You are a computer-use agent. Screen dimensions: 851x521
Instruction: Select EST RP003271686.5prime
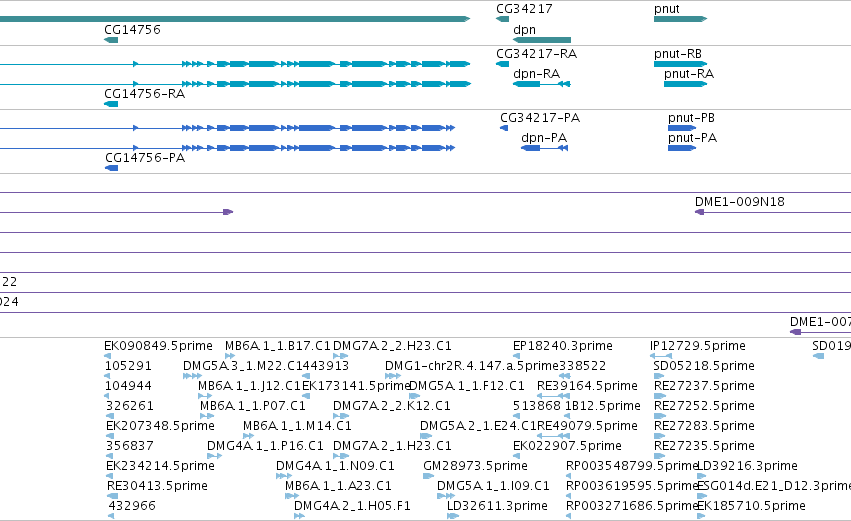click(631, 506)
